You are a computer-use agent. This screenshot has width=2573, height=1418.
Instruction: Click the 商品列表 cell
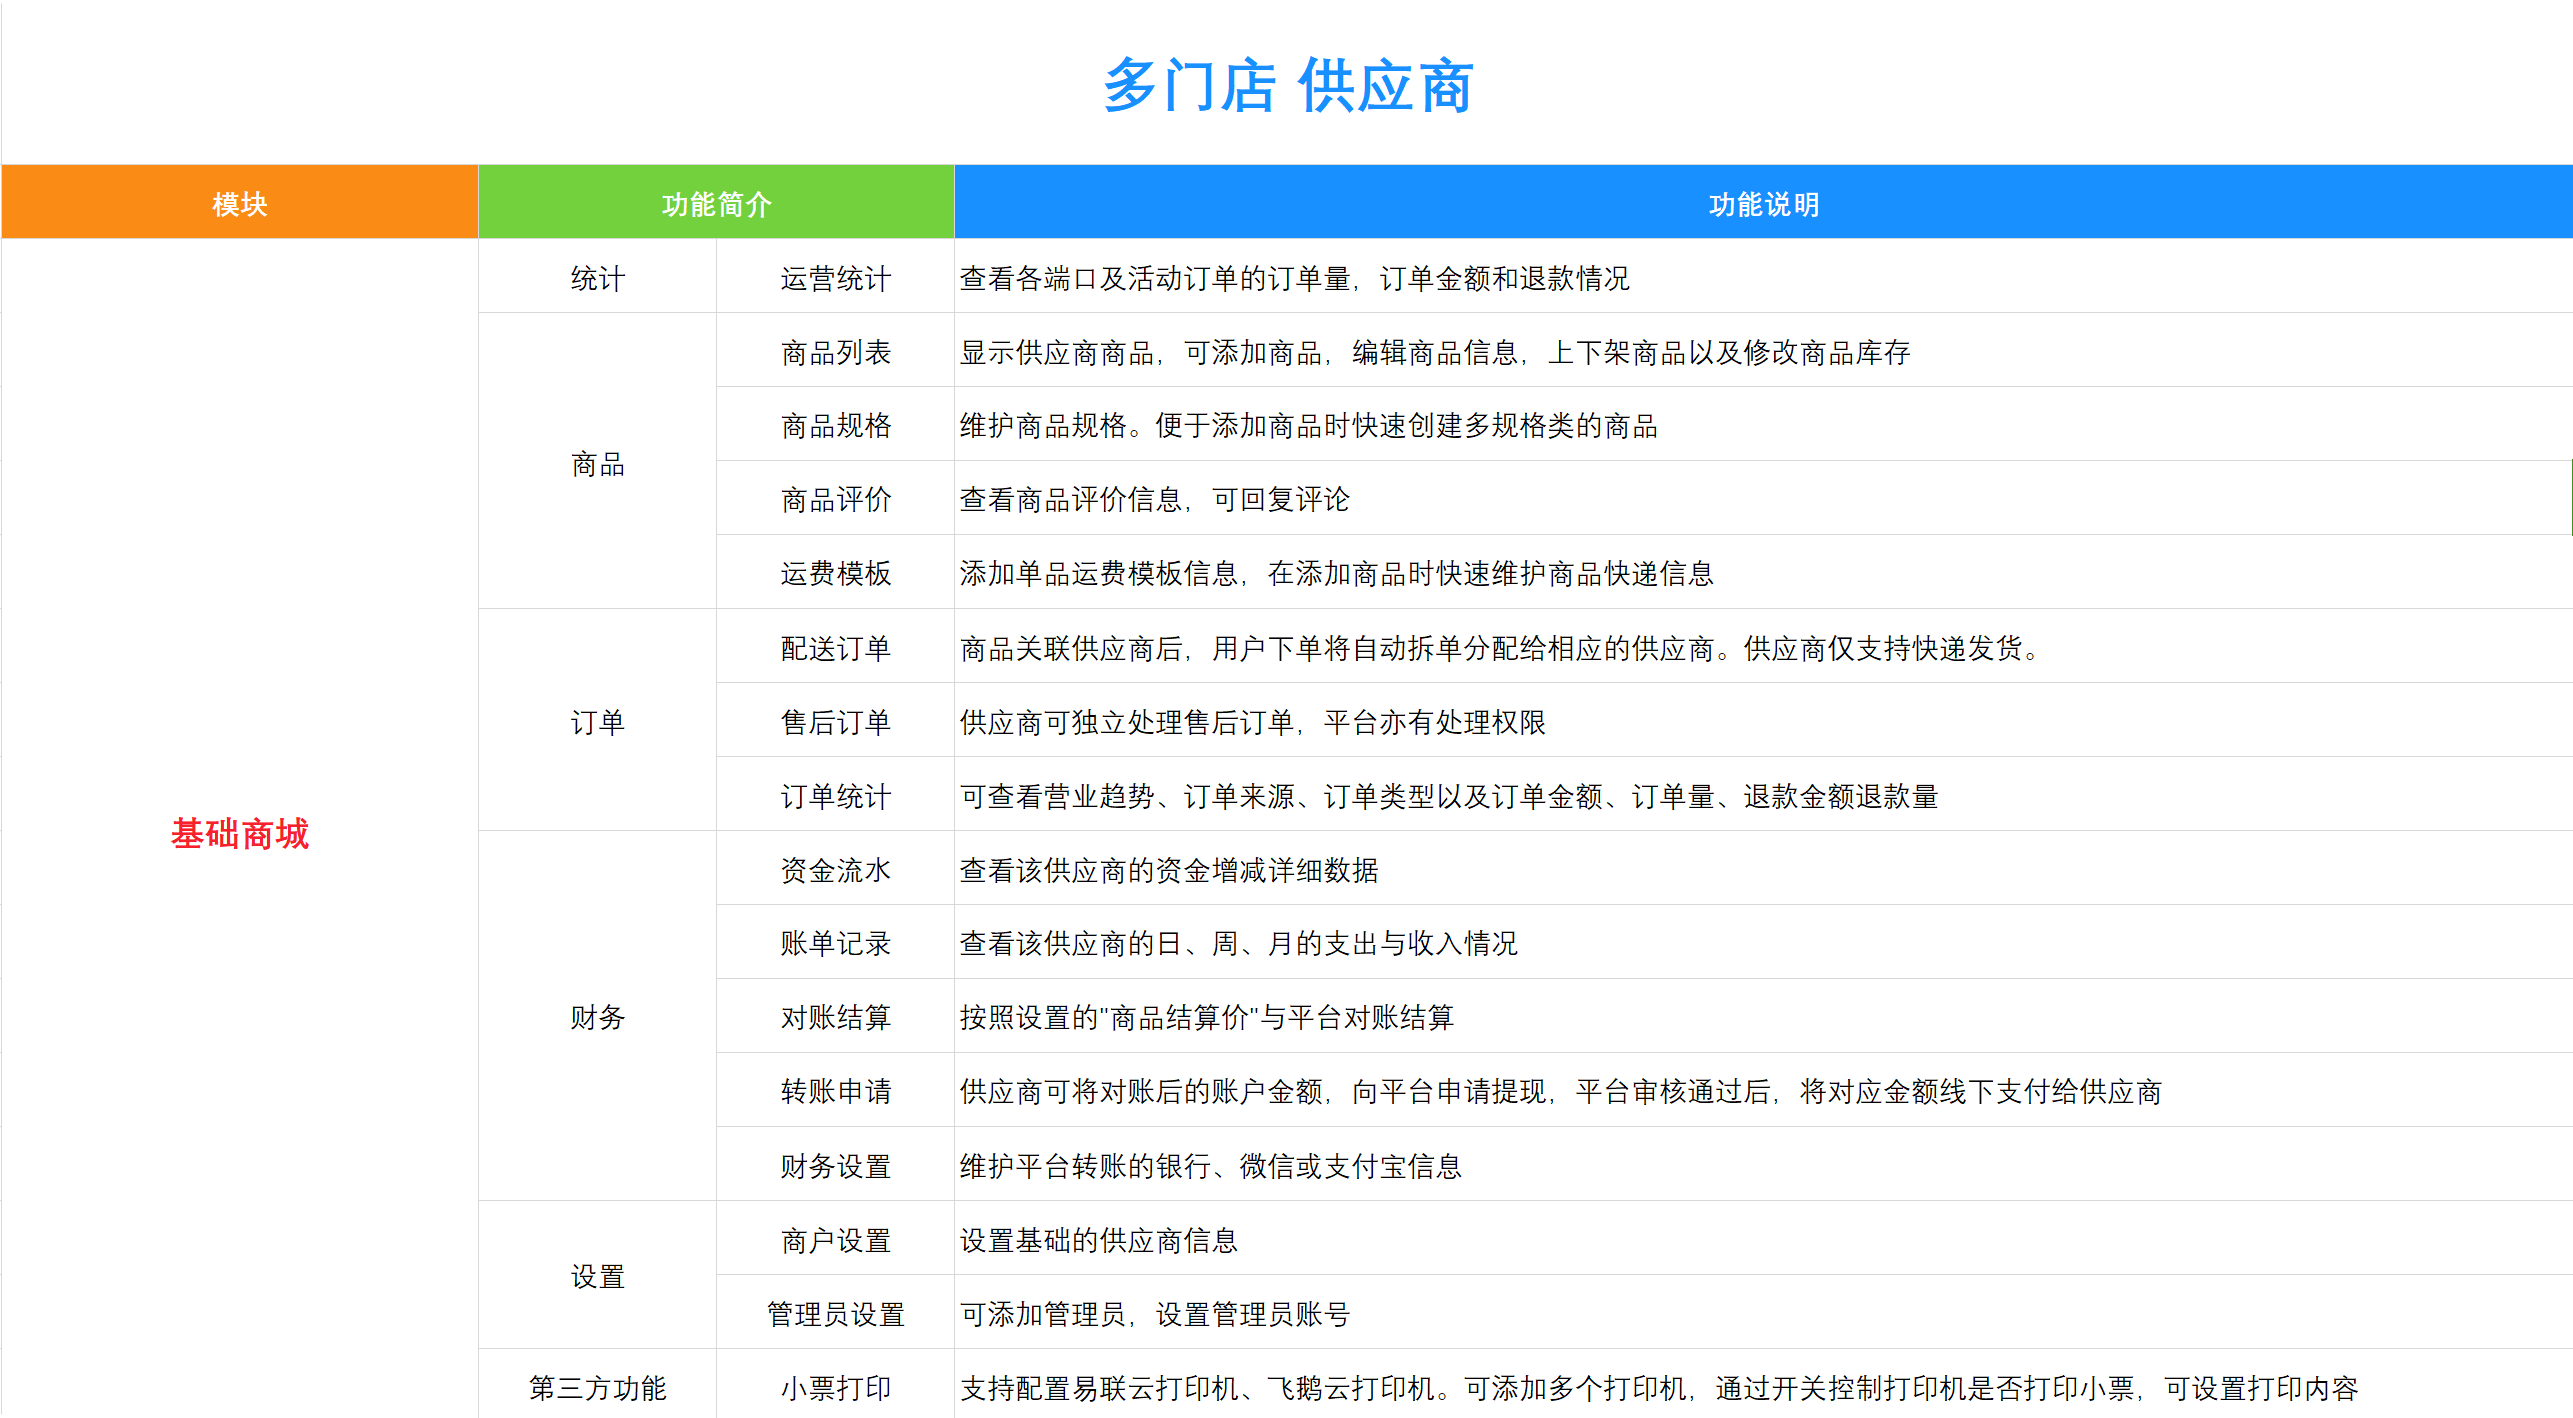click(x=835, y=352)
